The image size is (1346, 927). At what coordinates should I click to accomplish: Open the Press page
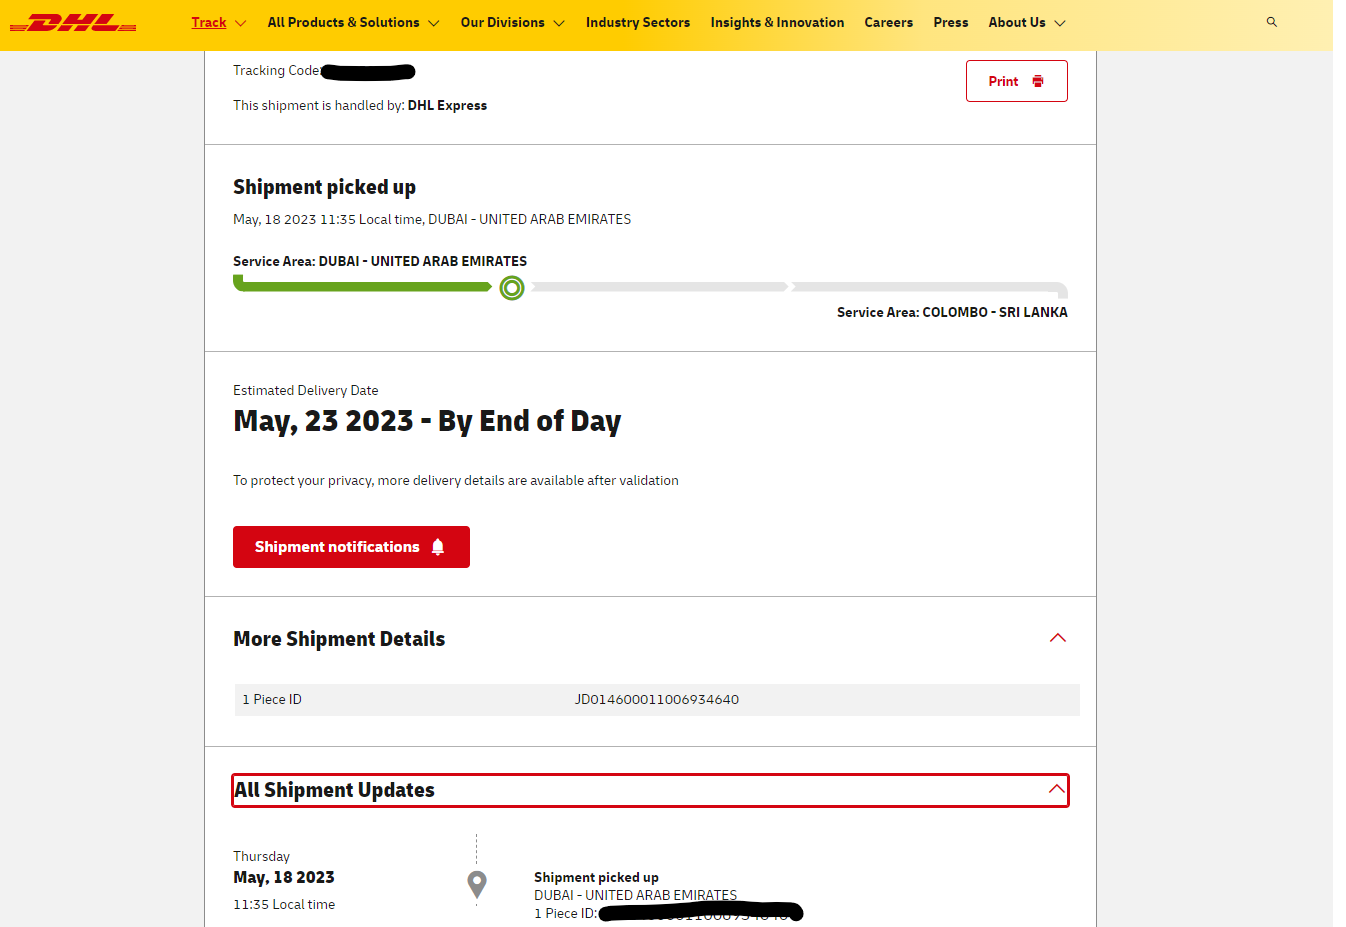click(951, 22)
